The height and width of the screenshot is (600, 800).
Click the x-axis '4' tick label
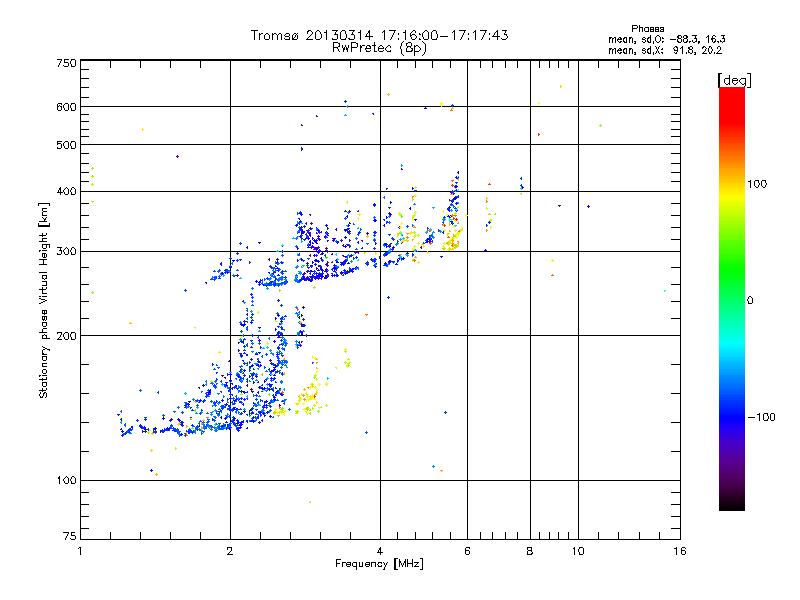(x=380, y=551)
